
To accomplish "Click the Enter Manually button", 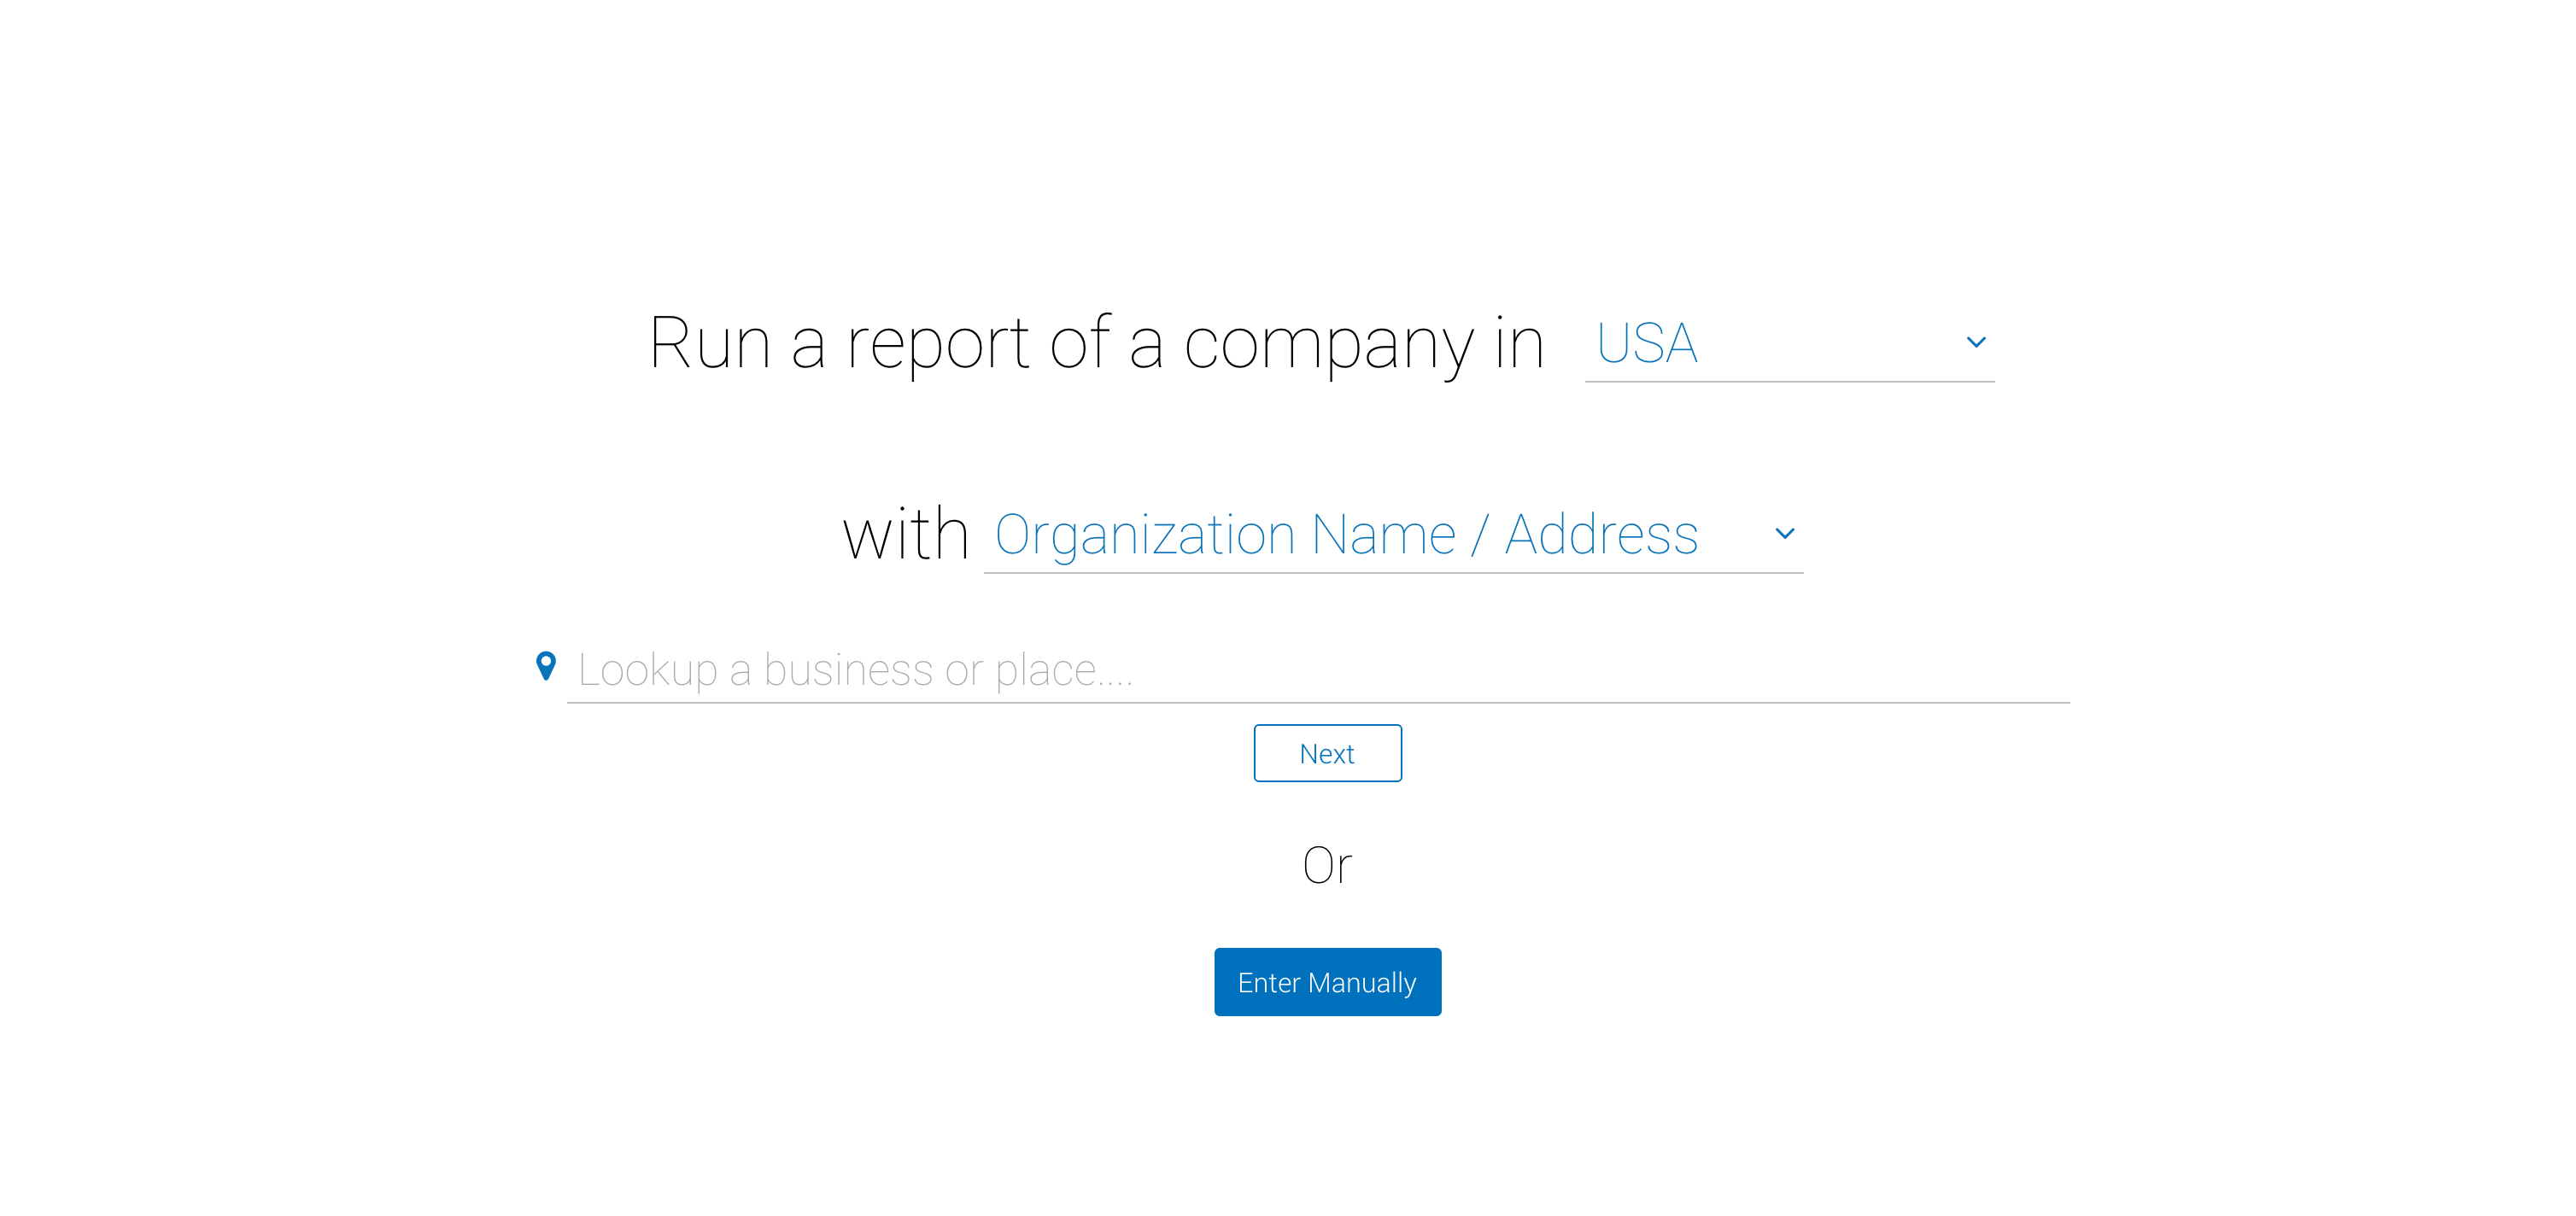I will 1327,982.
